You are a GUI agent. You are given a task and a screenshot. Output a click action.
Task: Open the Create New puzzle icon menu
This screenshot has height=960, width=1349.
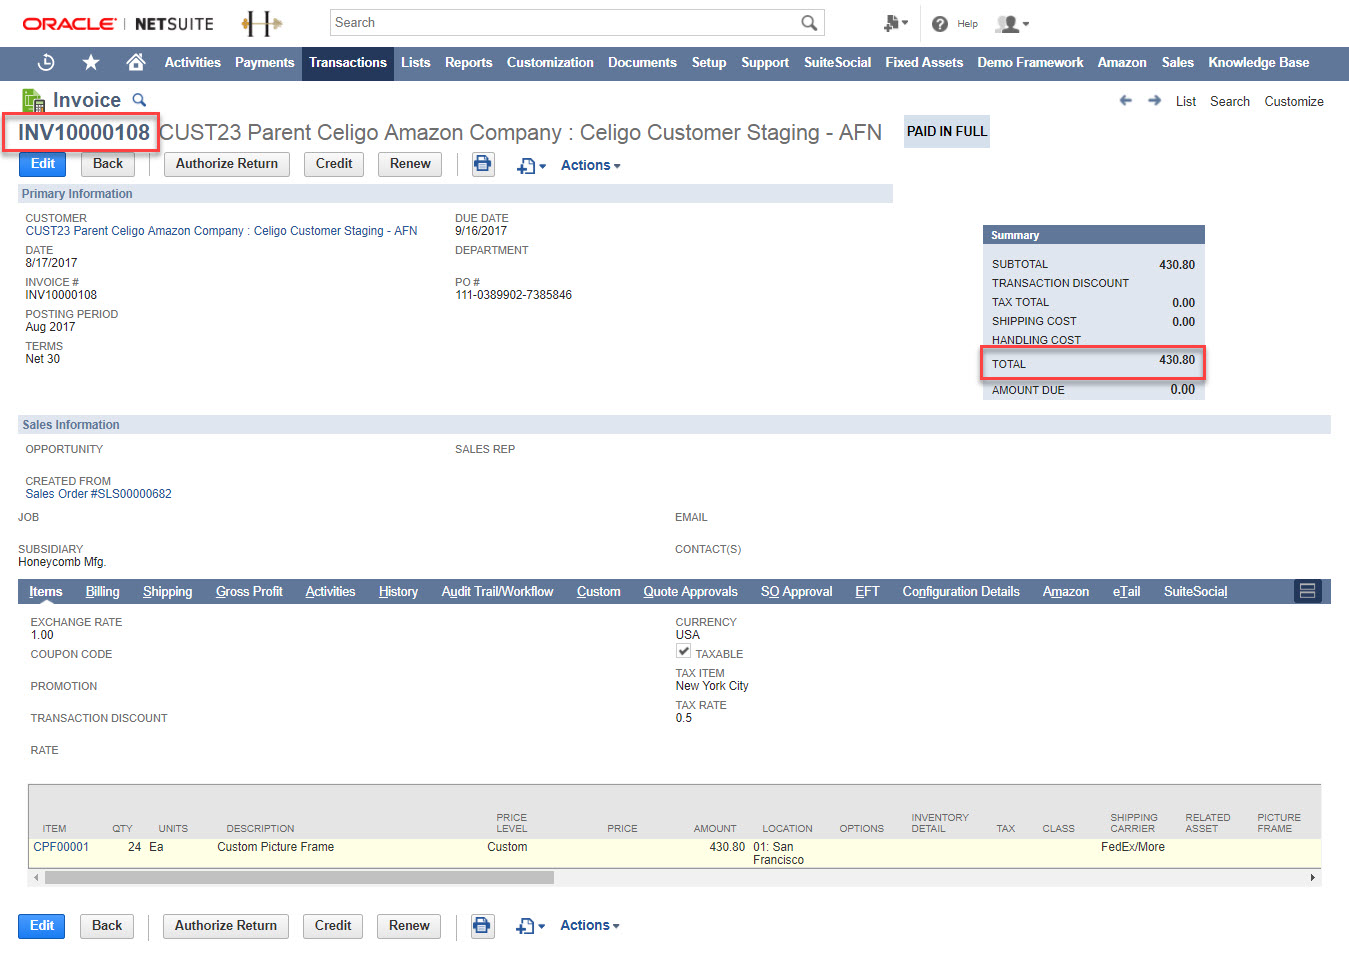pyautogui.click(x=896, y=23)
